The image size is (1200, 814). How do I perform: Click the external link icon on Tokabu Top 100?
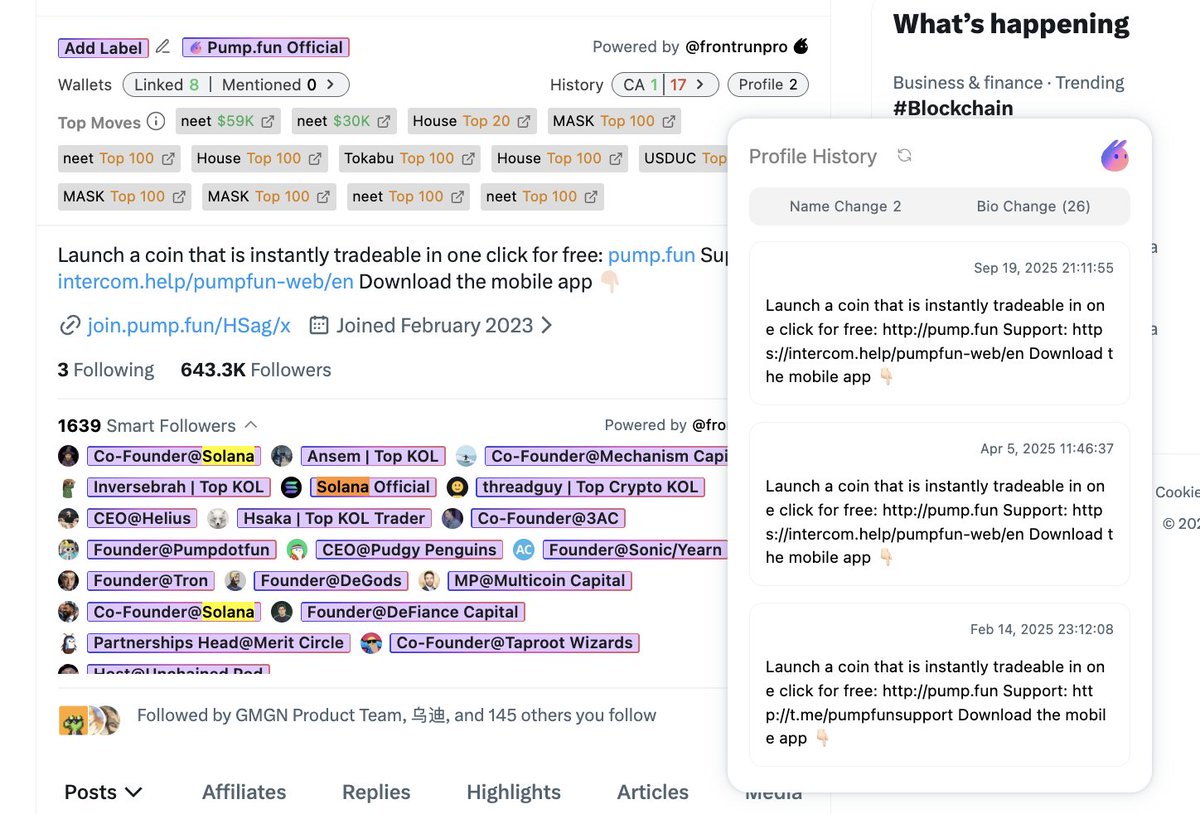click(468, 158)
